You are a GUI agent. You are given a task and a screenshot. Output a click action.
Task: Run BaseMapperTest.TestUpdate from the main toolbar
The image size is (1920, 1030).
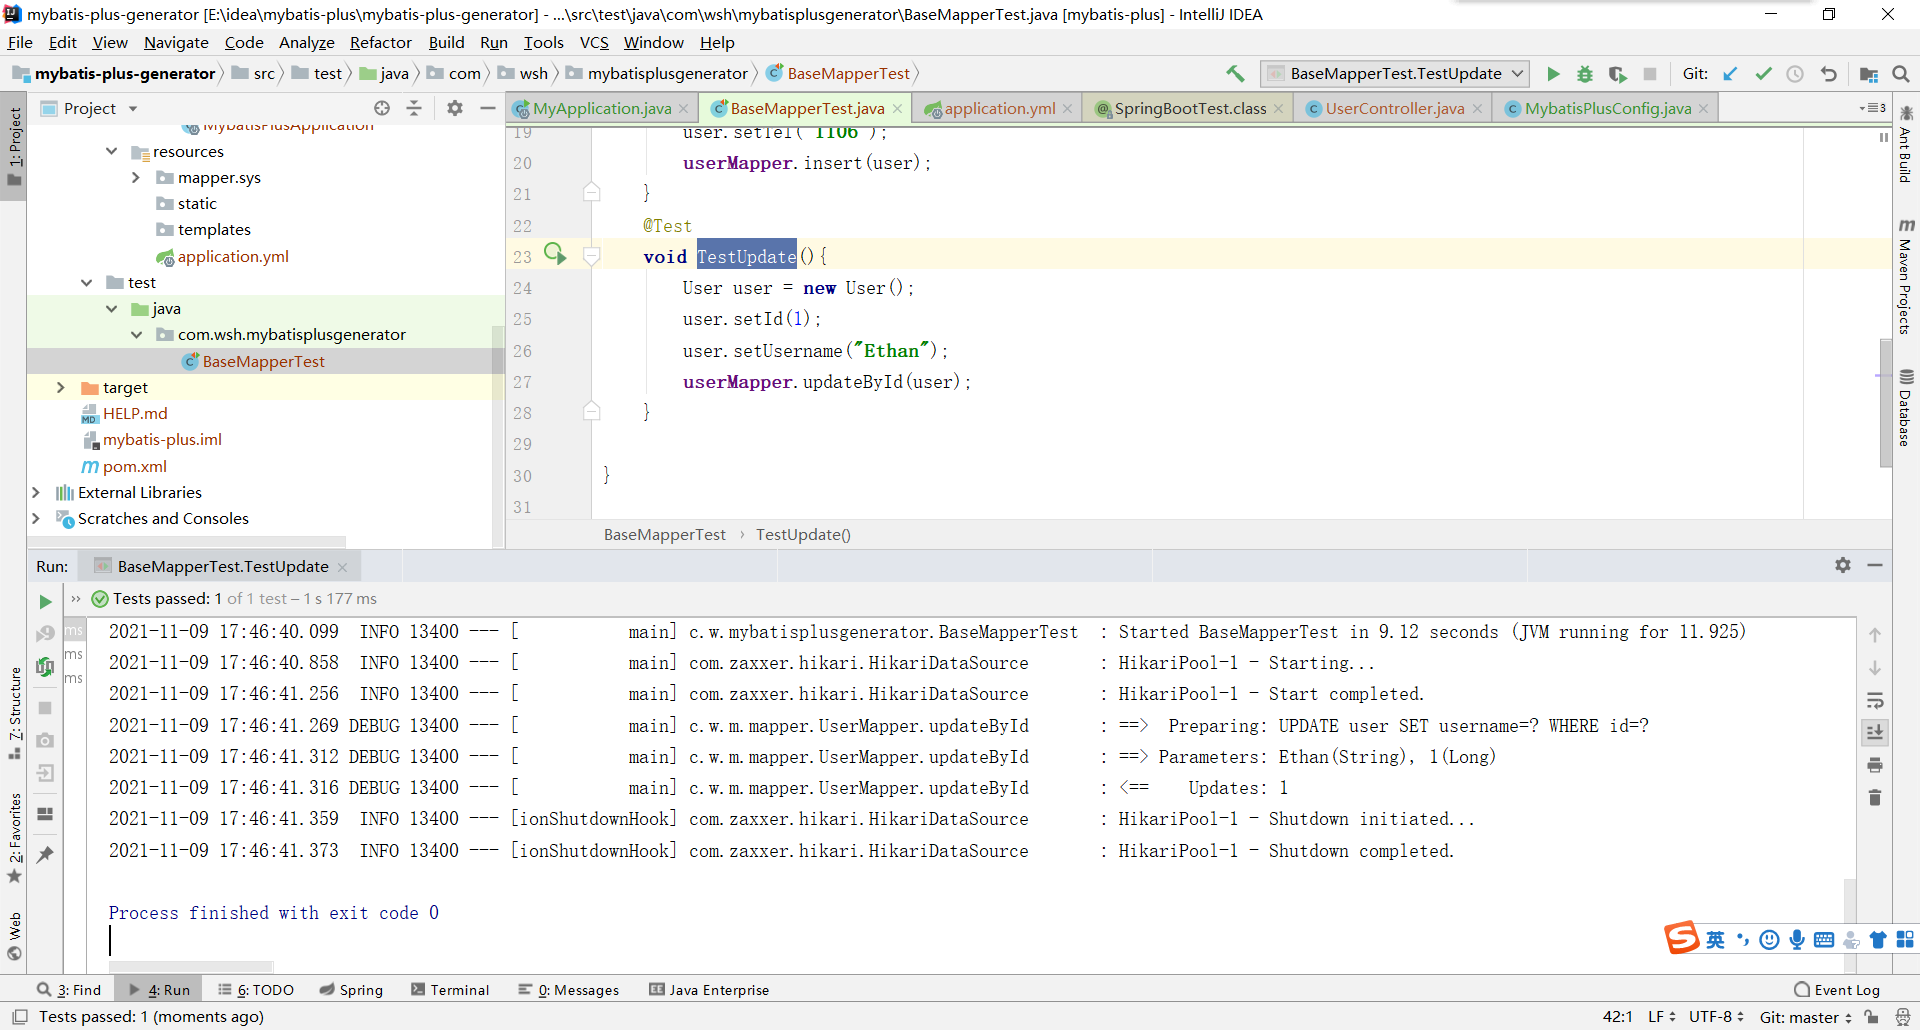coord(1553,74)
